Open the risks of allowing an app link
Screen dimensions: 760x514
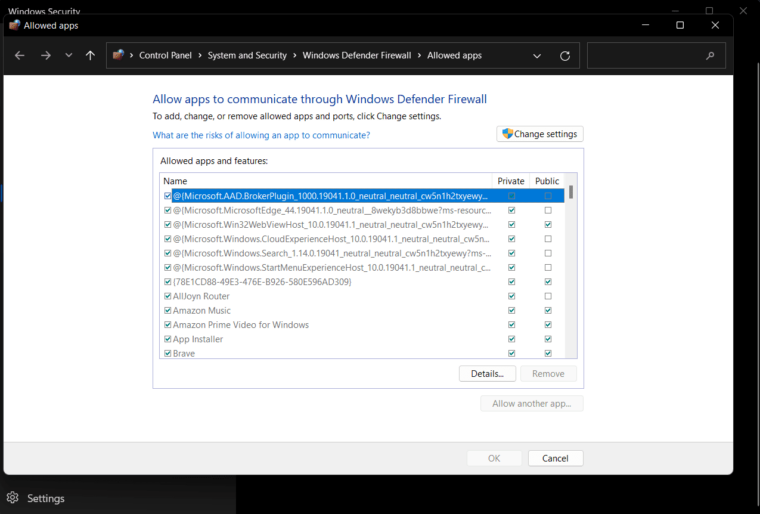click(261, 135)
